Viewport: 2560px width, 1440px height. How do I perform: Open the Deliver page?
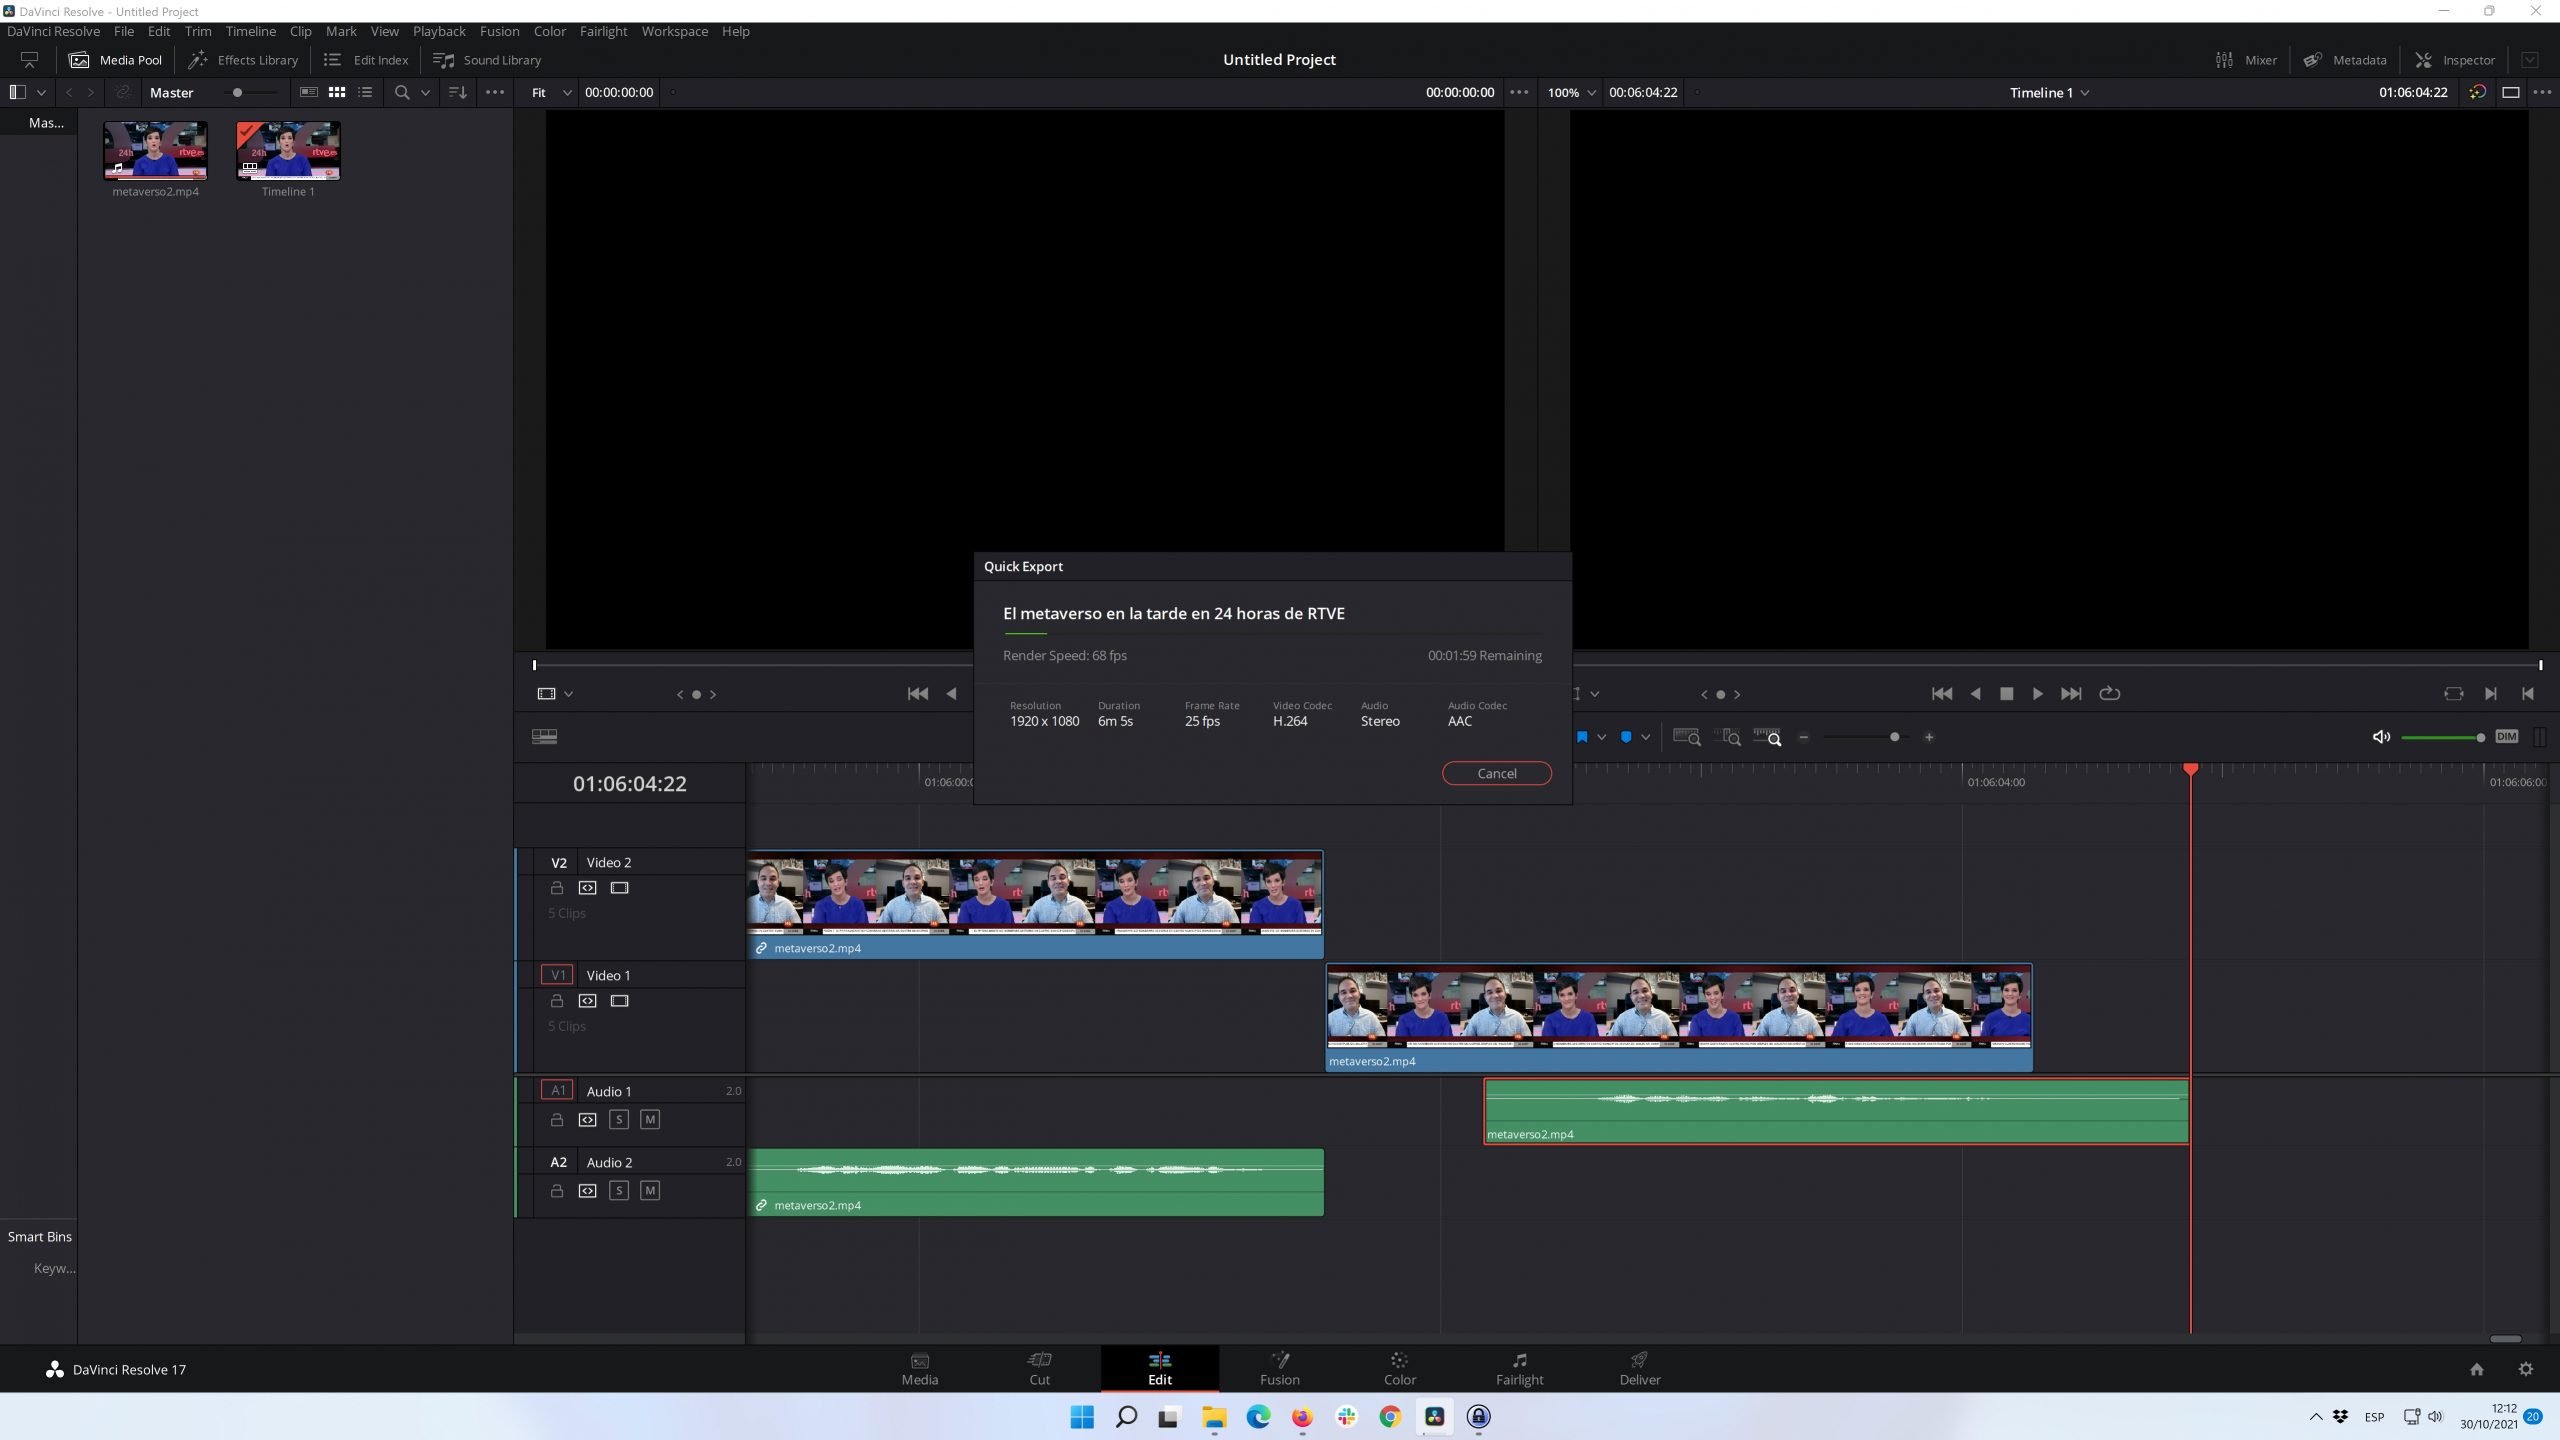point(1639,1368)
